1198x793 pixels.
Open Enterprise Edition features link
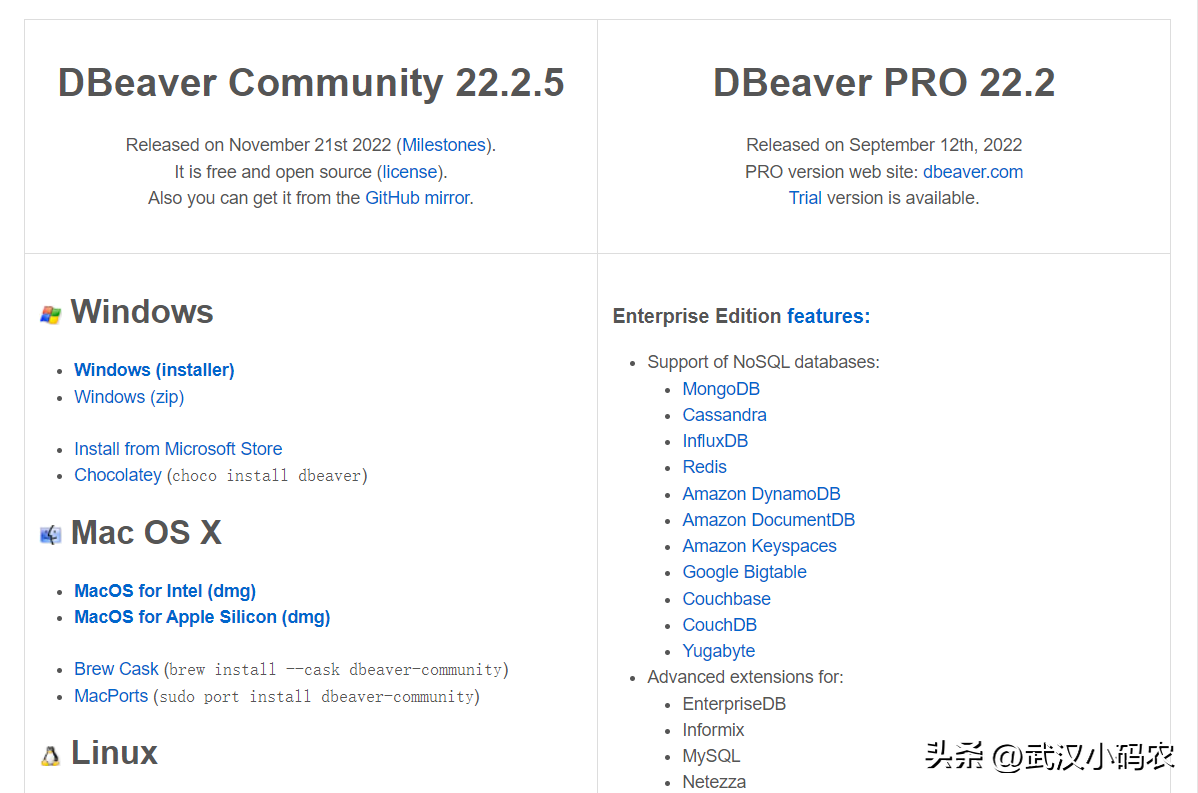coord(828,316)
